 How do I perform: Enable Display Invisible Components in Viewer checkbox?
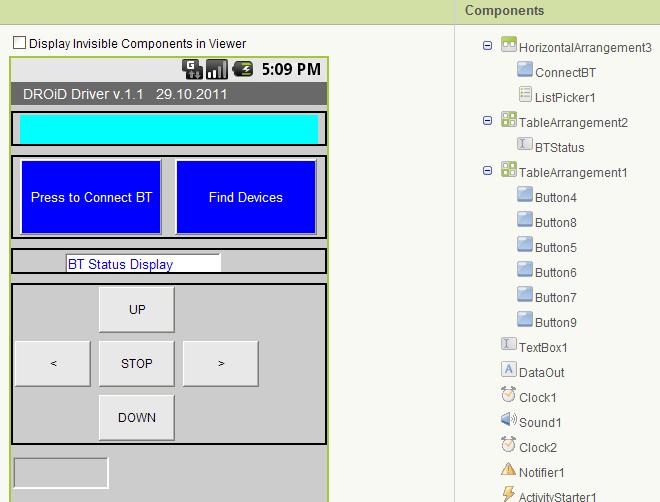click(x=19, y=43)
